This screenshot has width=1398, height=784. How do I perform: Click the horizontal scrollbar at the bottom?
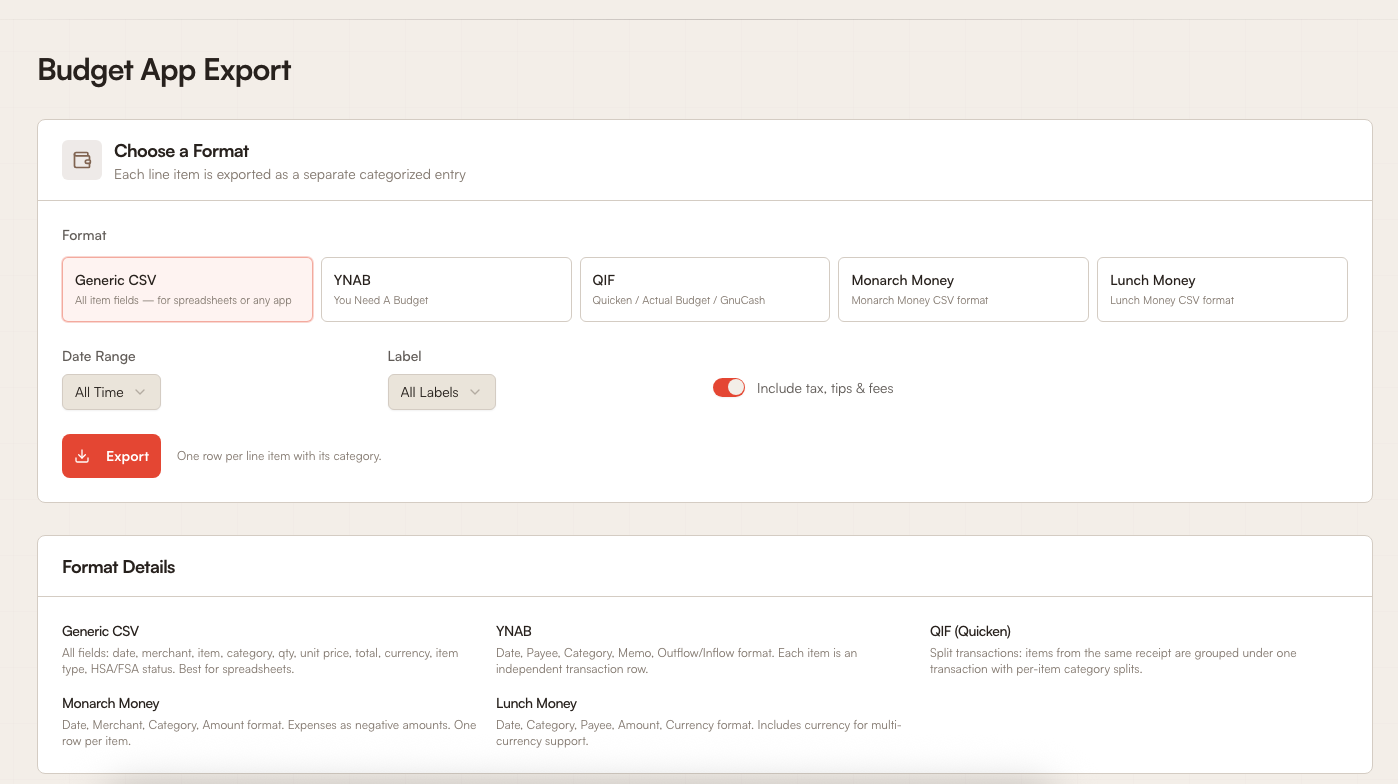tap(700, 779)
